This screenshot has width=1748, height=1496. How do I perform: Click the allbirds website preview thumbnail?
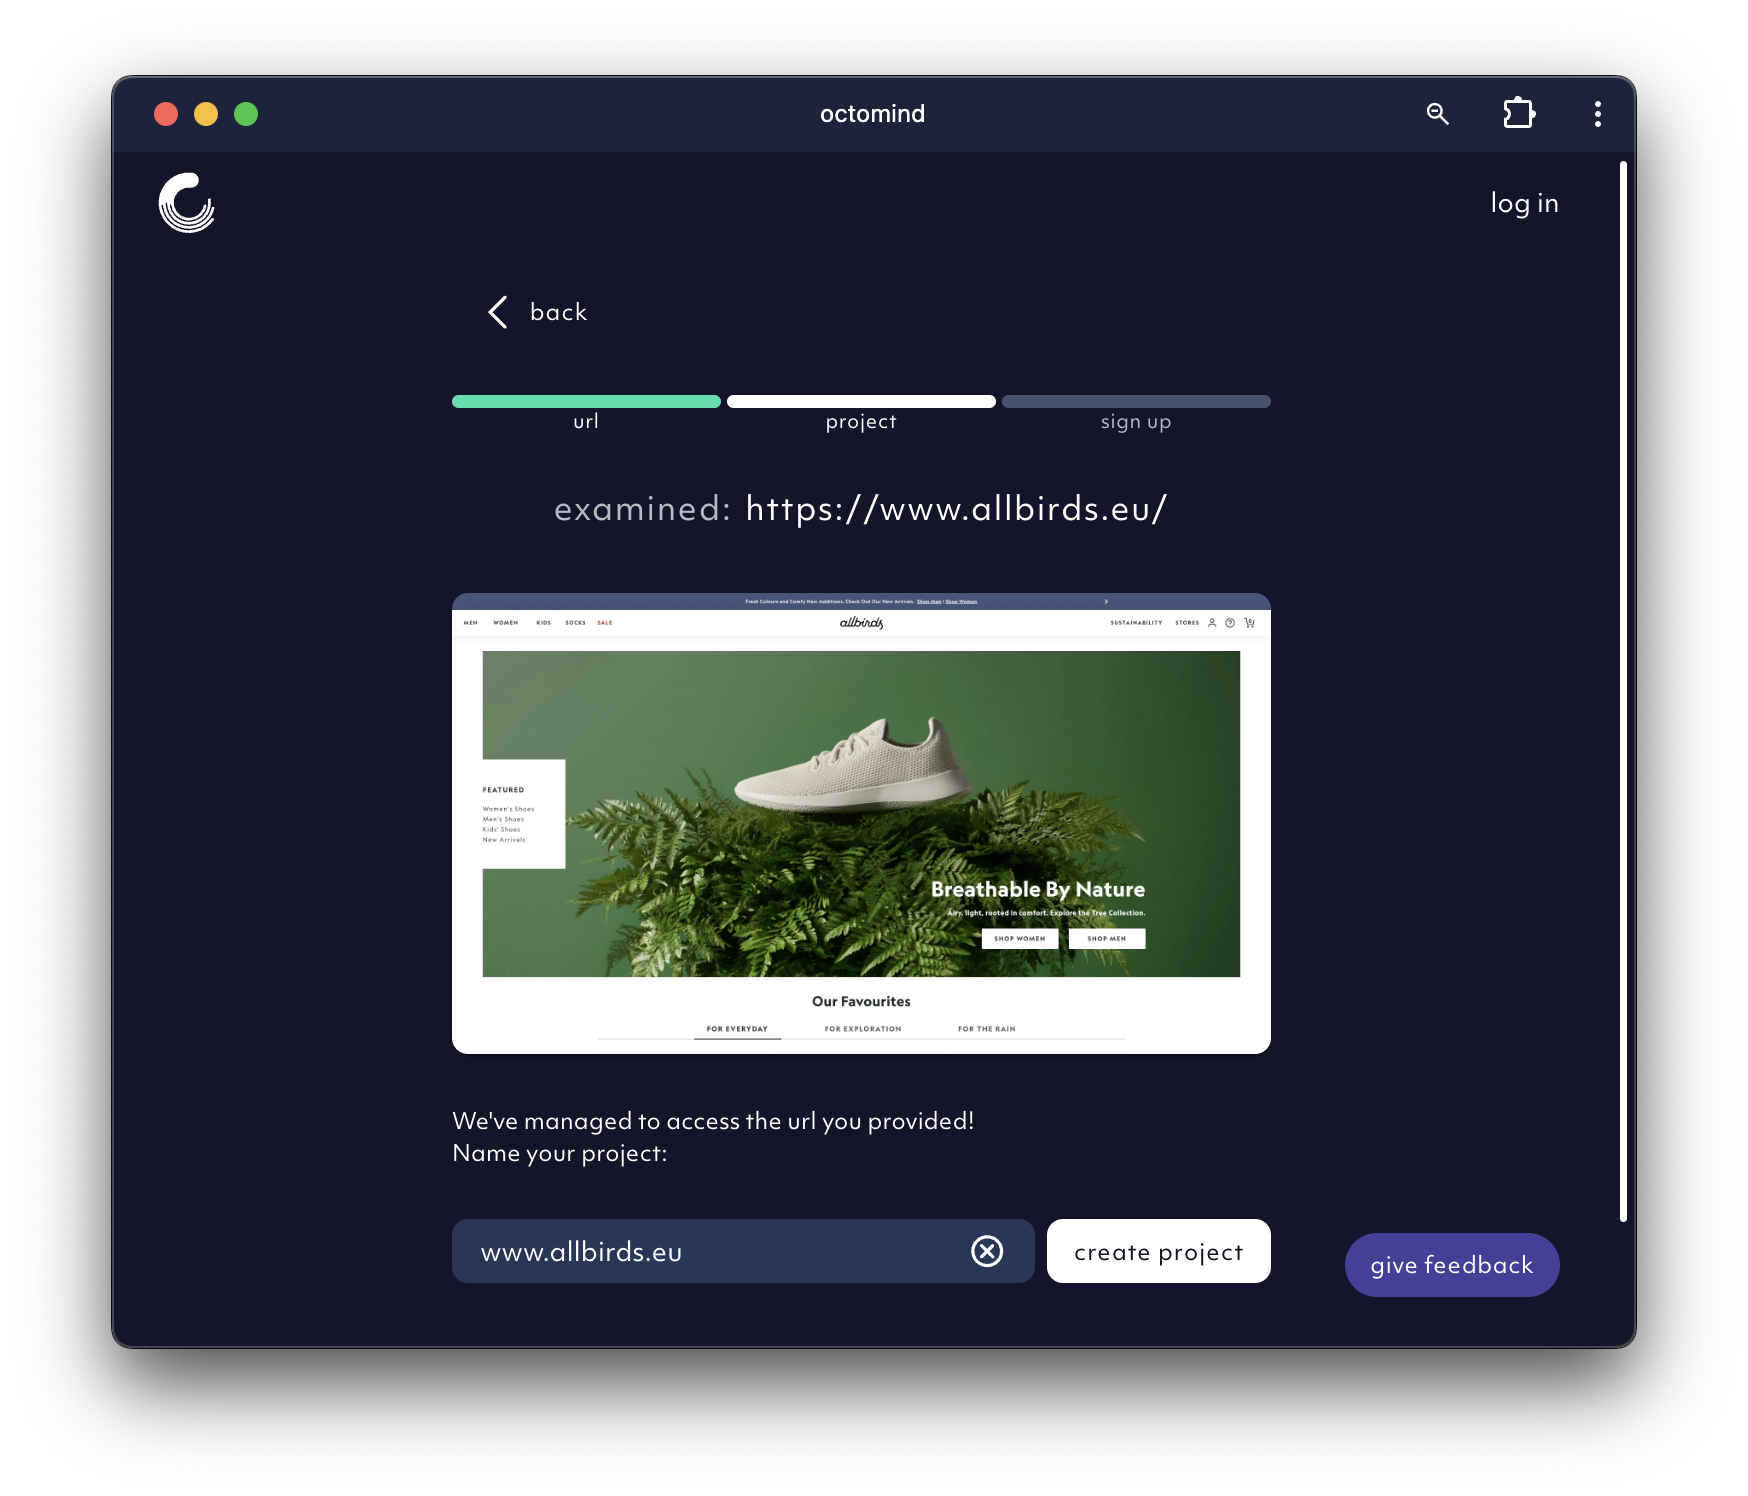[861, 824]
